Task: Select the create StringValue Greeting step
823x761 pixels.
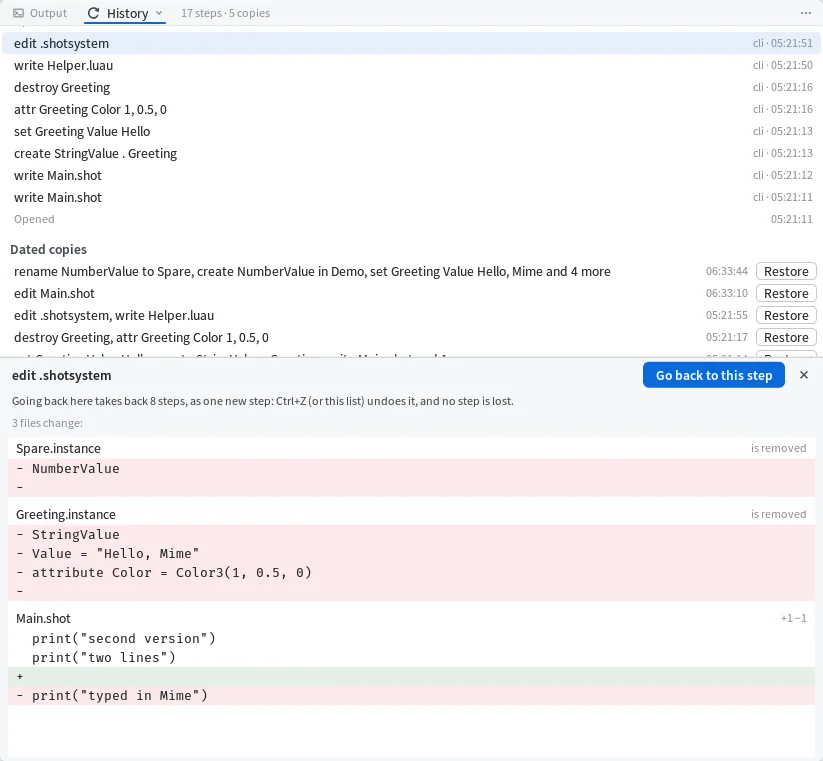Action: pyautogui.click(x=412, y=153)
